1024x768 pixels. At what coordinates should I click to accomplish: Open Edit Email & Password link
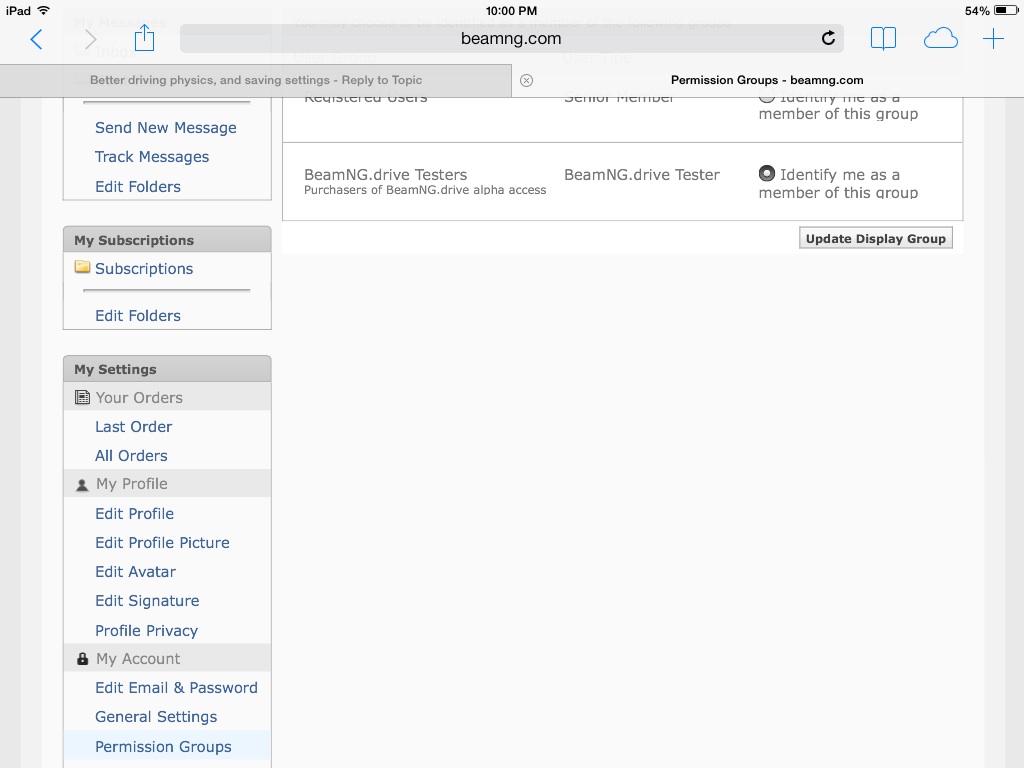176,688
